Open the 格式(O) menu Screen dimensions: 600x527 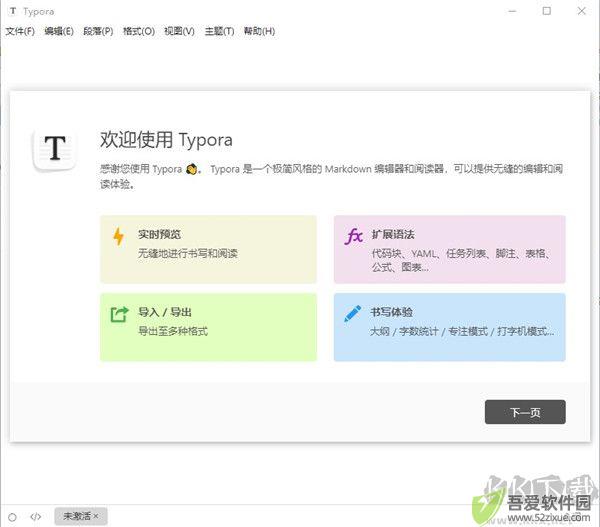[x=139, y=31]
